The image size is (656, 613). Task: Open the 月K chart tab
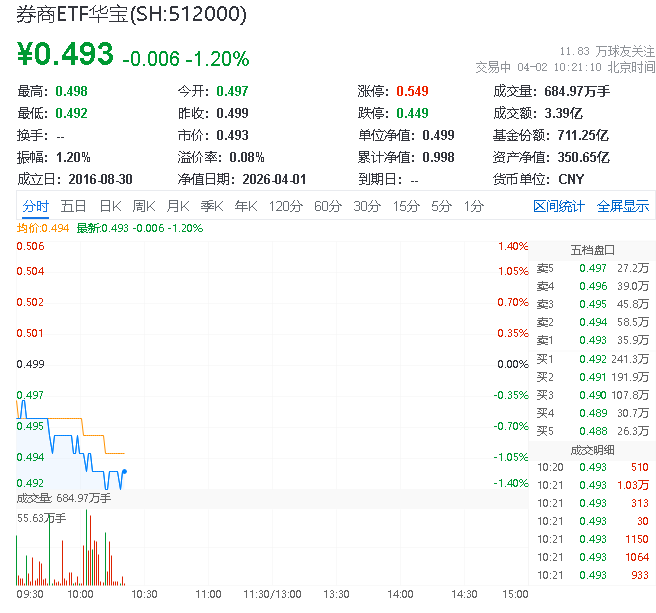coord(178,206)
